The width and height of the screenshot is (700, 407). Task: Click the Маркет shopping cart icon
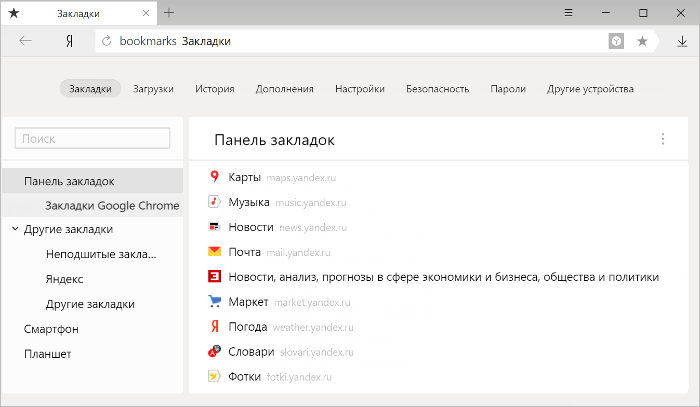214,302
